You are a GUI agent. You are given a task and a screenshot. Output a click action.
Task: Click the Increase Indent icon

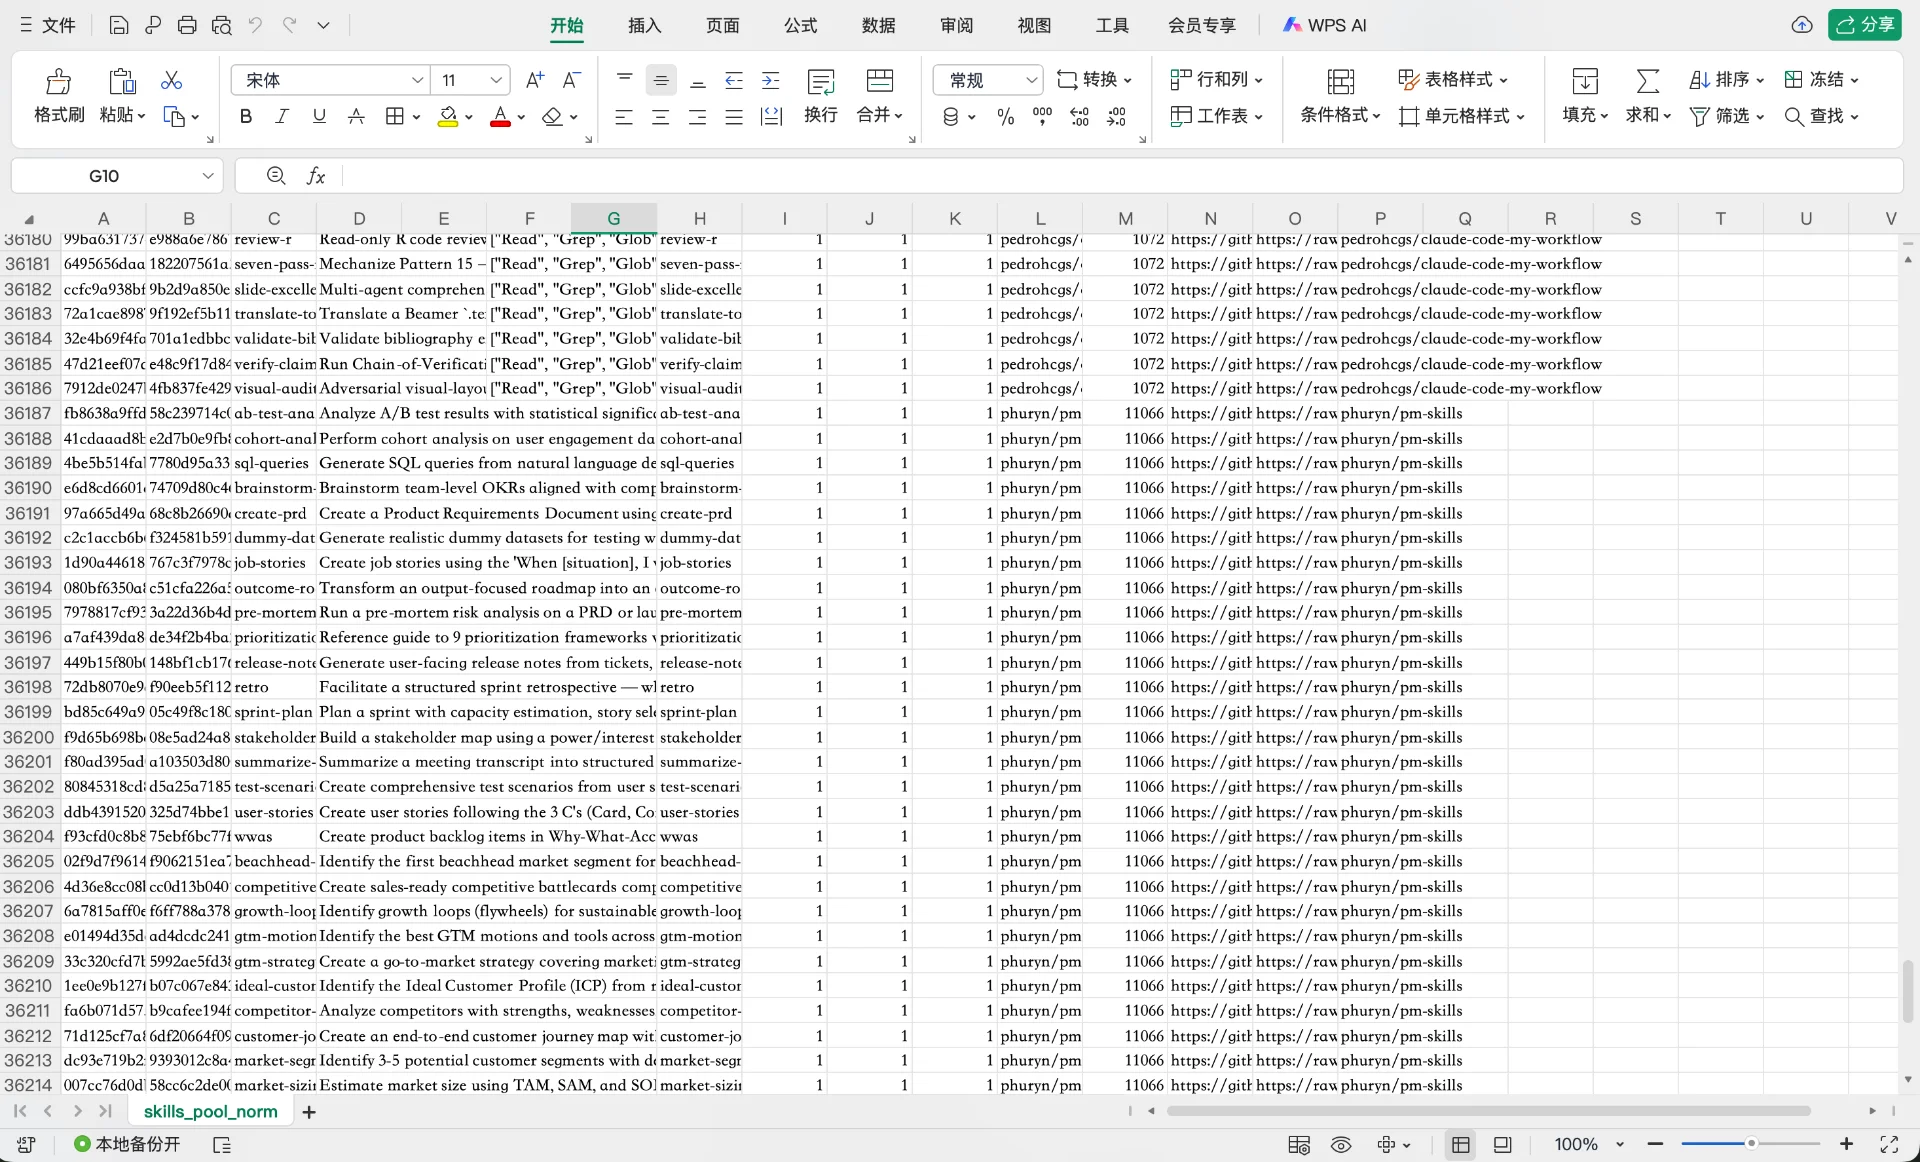[771, 80]
